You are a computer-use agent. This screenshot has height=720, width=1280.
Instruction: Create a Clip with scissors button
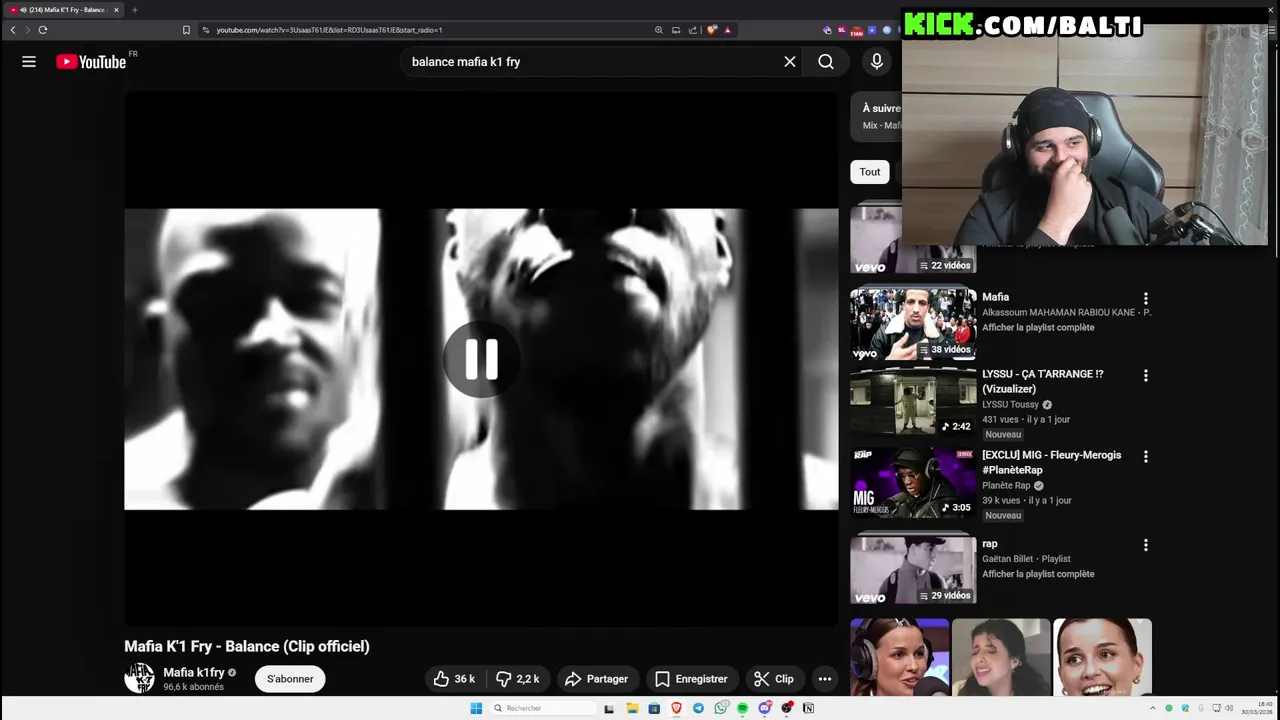pos(774,679)
